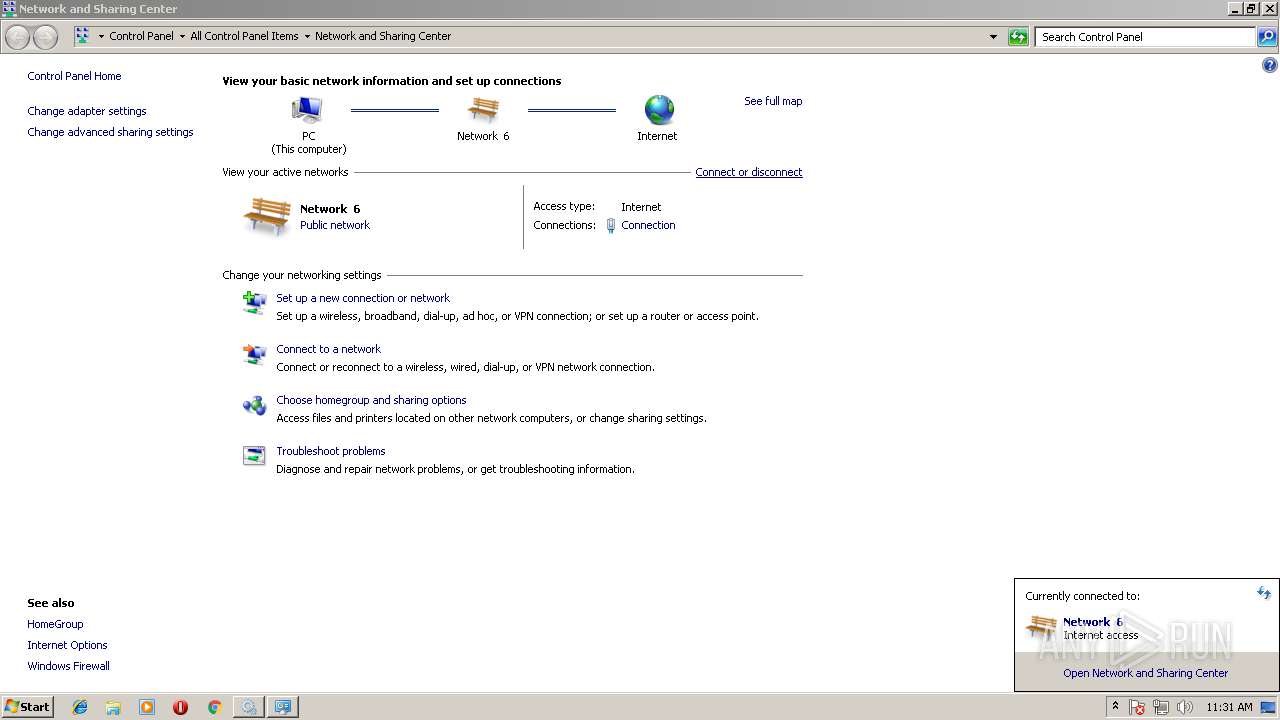Expand the root breadcrumb arrow before Control Panel
Screen dimensions: 1280x720
pyautogui.click(x=101, y=36)
